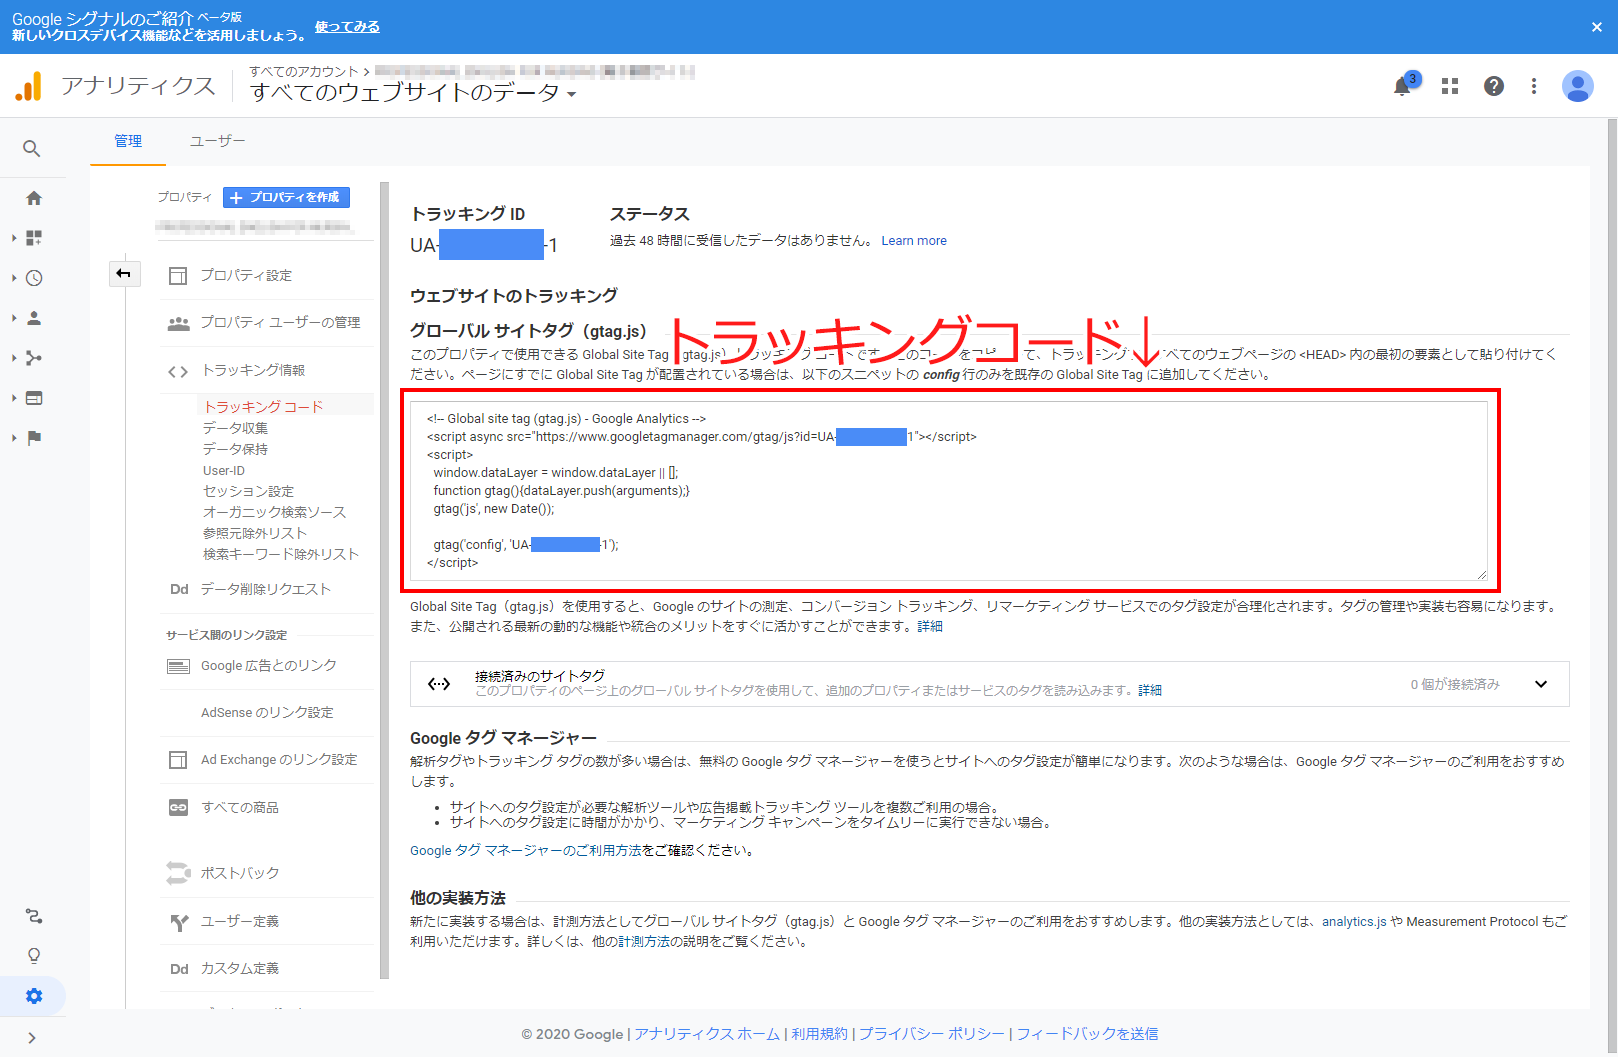Screen dimensions: 1618x1057
Task: Click 詳細 link after Global Site Tag description
Action: click(x=930, y=627)
